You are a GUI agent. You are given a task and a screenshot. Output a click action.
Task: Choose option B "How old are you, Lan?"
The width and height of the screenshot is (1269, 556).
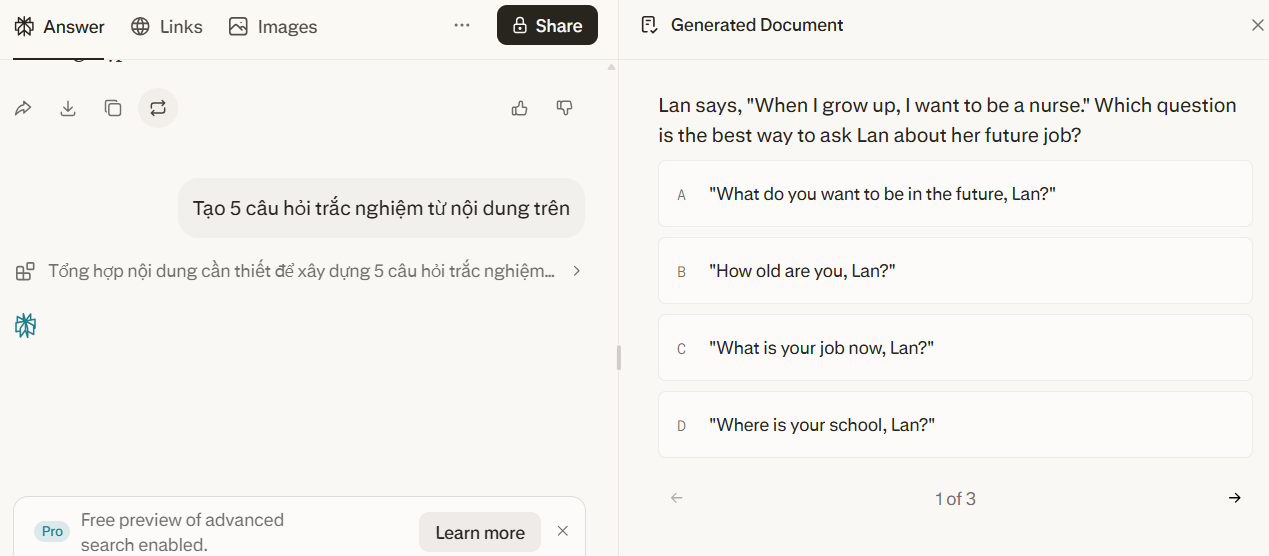955,271
